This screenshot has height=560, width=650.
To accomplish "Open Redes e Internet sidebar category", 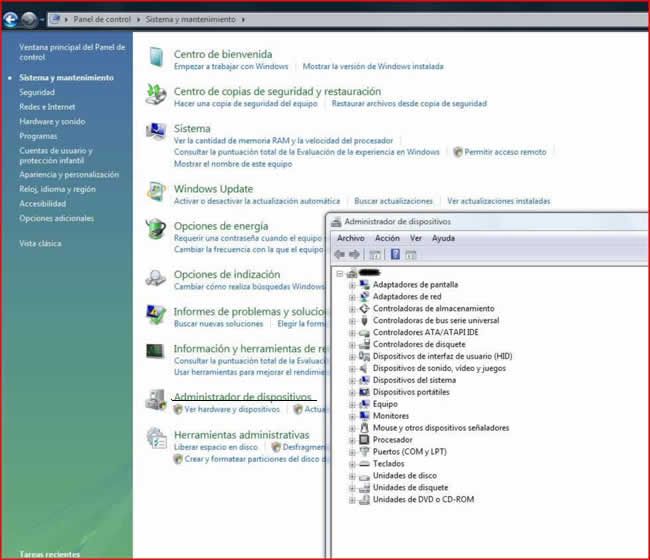I will pos(47,107).
